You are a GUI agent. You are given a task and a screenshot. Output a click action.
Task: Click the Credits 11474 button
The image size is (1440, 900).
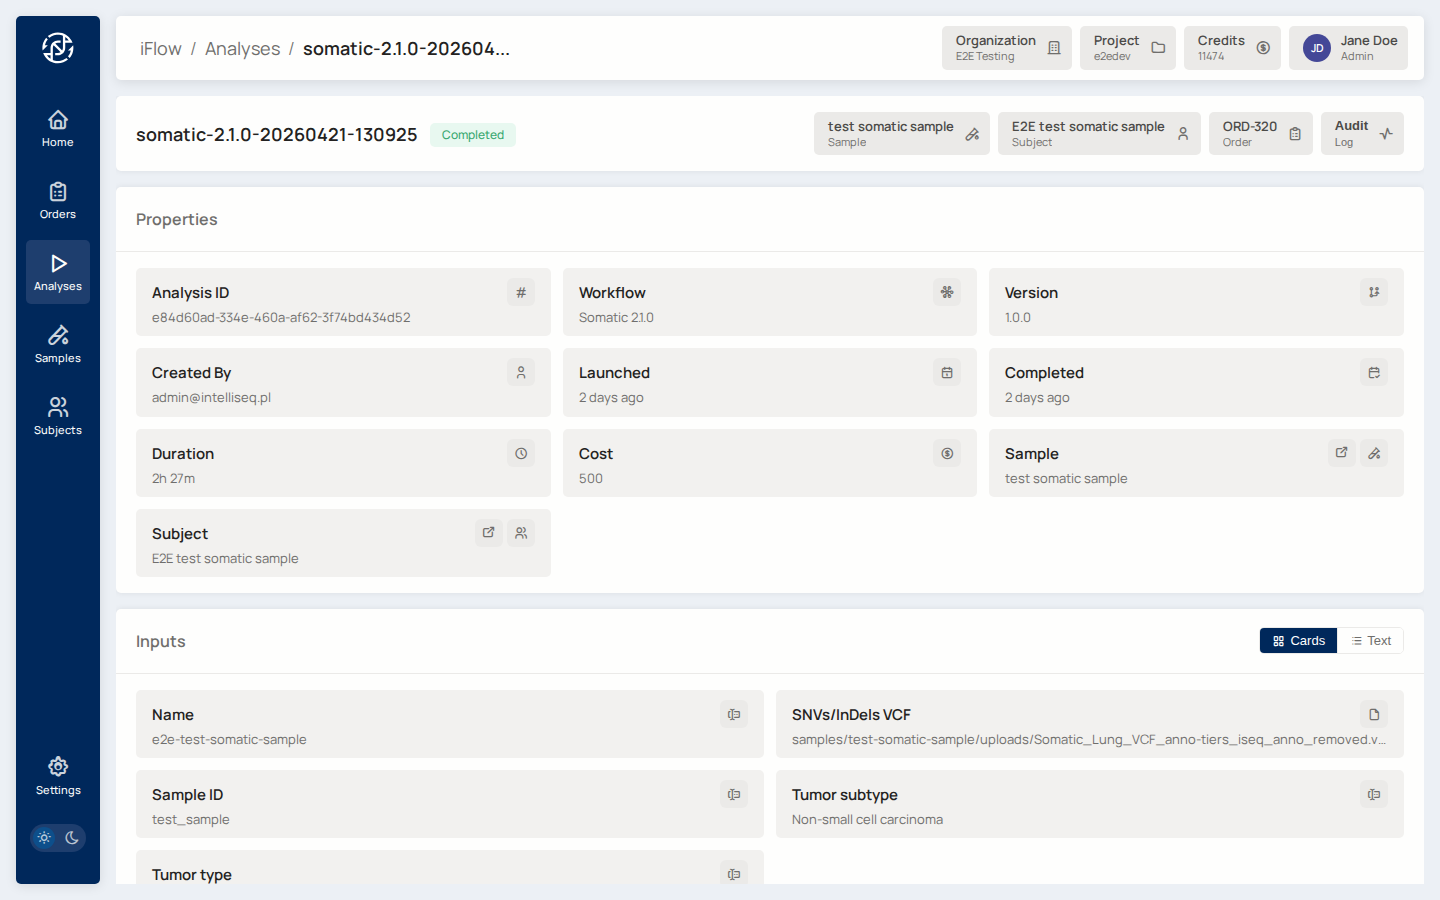point(1232,48)
